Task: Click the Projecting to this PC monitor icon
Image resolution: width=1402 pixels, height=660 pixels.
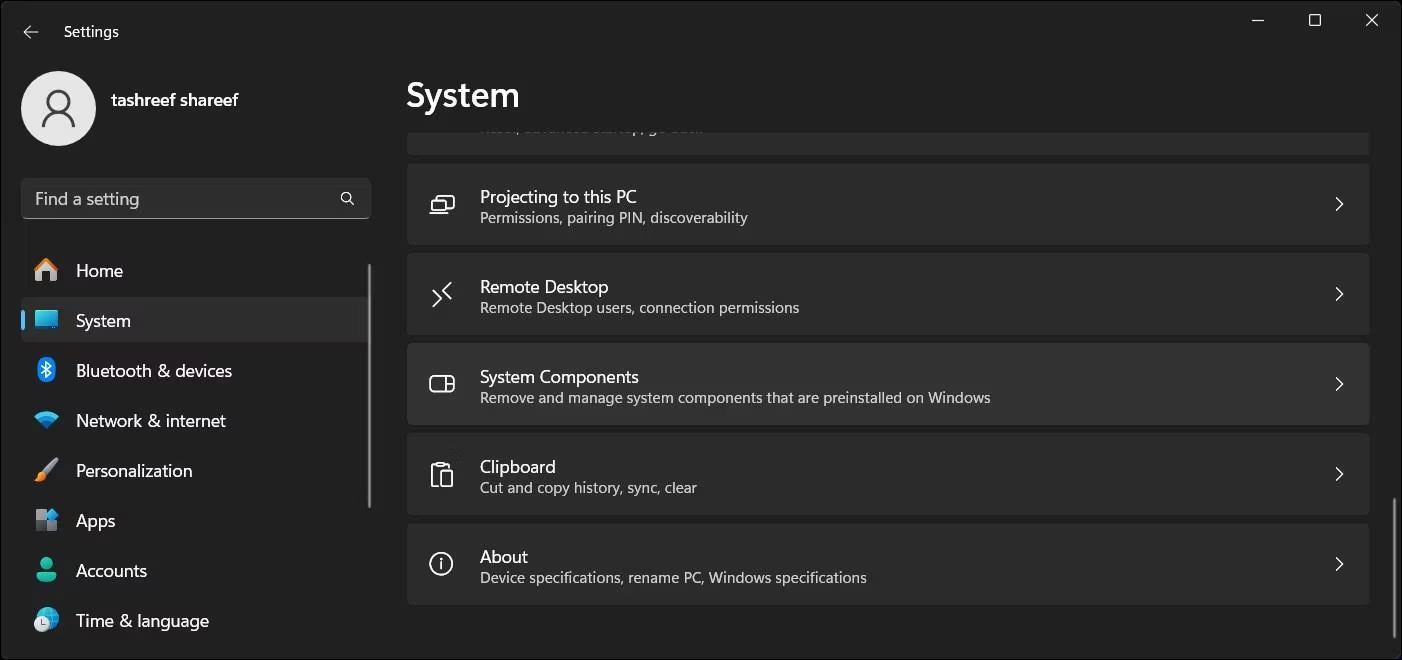Action: click(441, 204)
